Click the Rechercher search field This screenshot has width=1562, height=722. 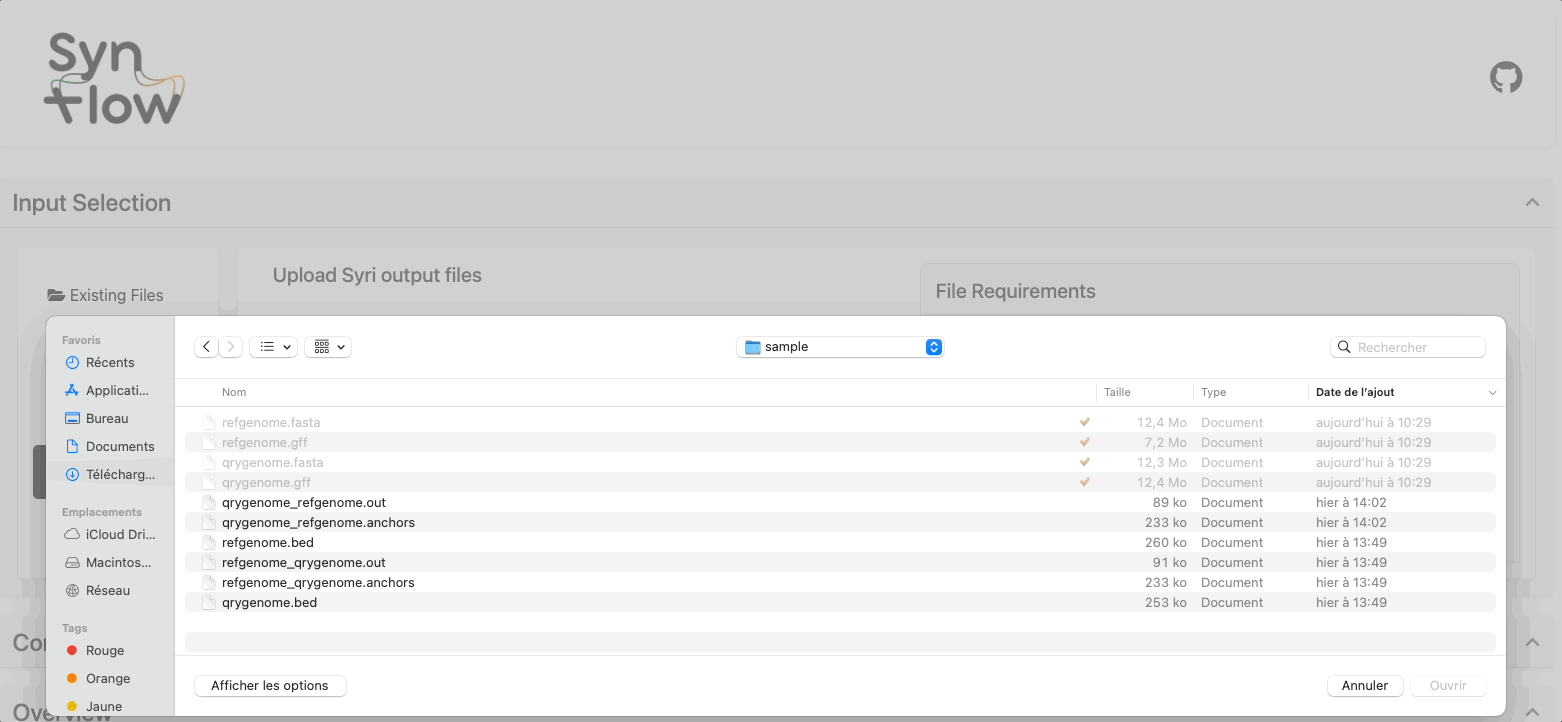[x=1408, y=347]
